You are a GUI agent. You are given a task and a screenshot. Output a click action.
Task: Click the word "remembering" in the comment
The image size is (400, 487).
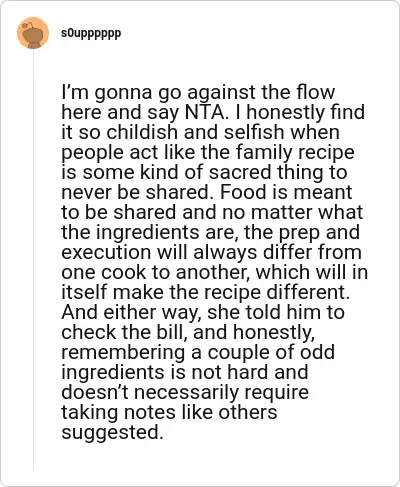[123, 353]
